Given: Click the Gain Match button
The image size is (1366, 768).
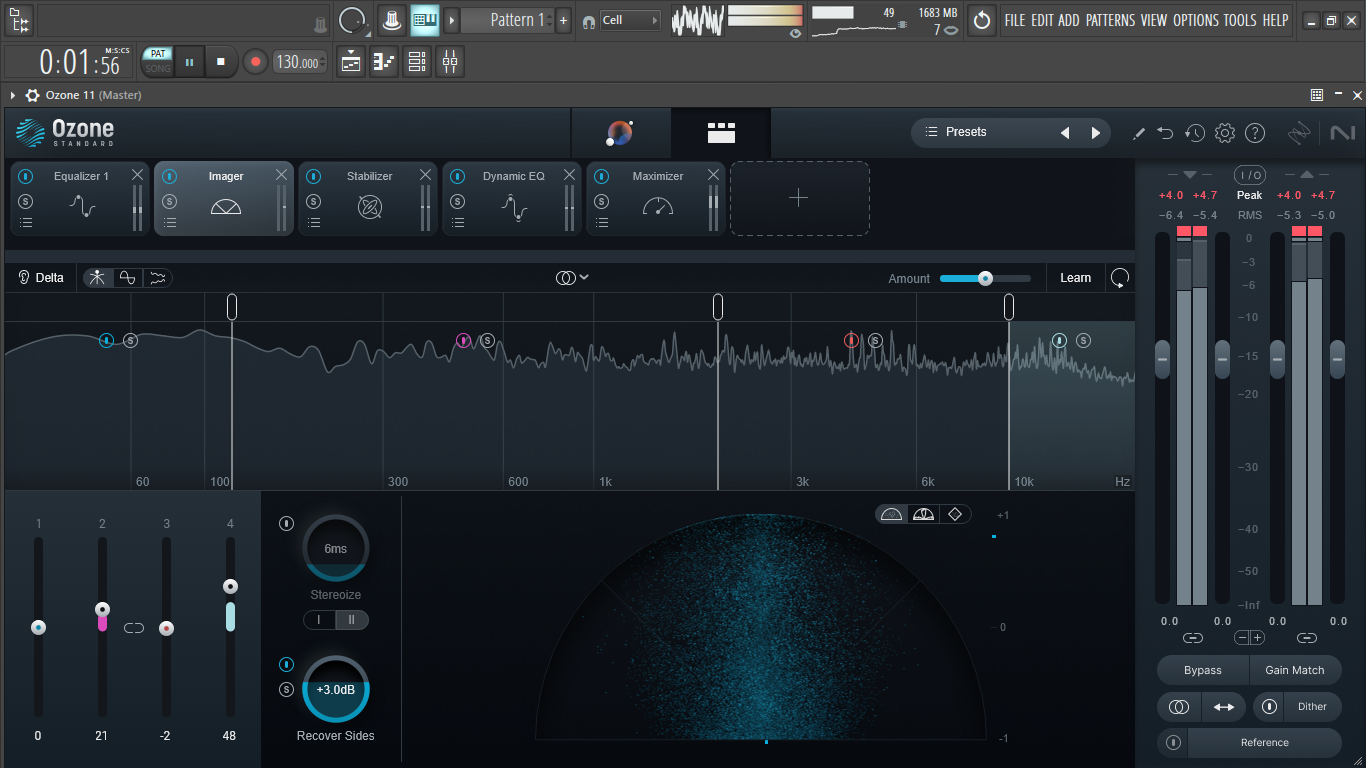Looking at the screenshot, I should pyautogui.click(x=1295, y=670).
